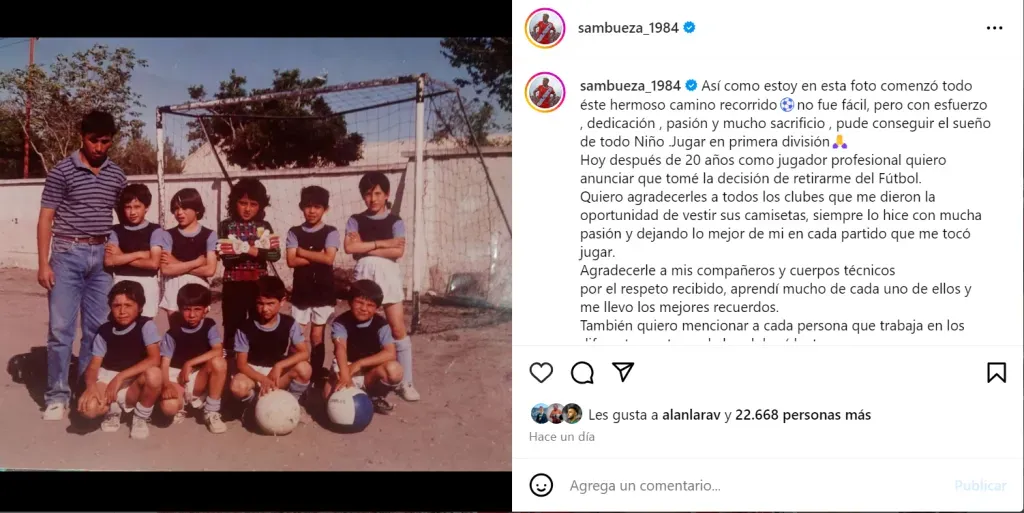Click the liker avatars next to Les gusta
Image resolution: width=1024 pixels, height=513 pixels.
point(556,414)
